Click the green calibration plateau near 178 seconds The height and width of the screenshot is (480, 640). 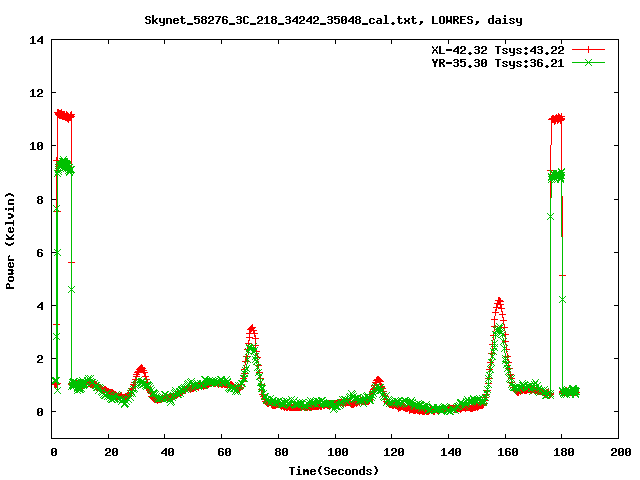tap(557, 176)
